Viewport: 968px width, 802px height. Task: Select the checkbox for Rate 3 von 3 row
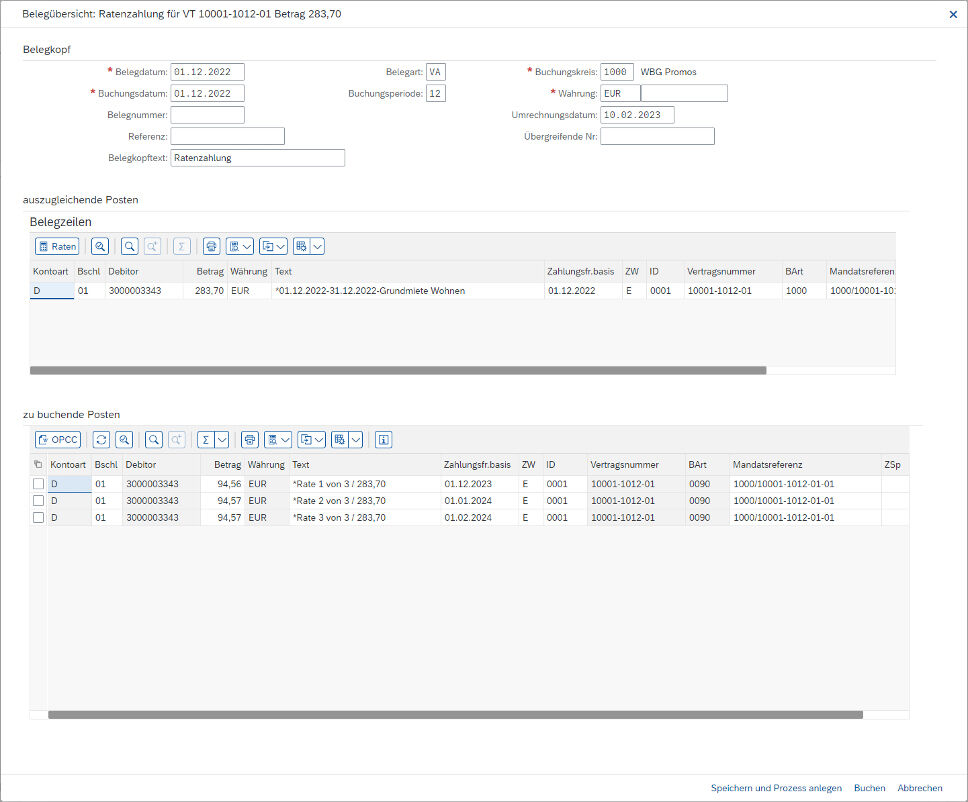[x=39, y=518]
